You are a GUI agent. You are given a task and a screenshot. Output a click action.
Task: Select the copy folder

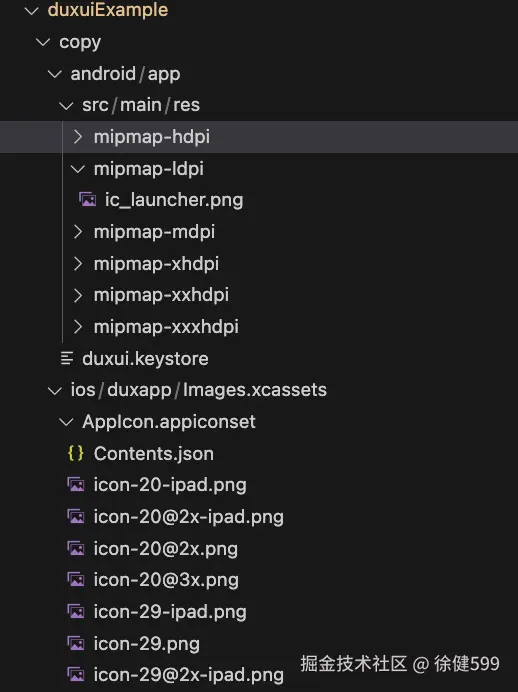(80, 42)
